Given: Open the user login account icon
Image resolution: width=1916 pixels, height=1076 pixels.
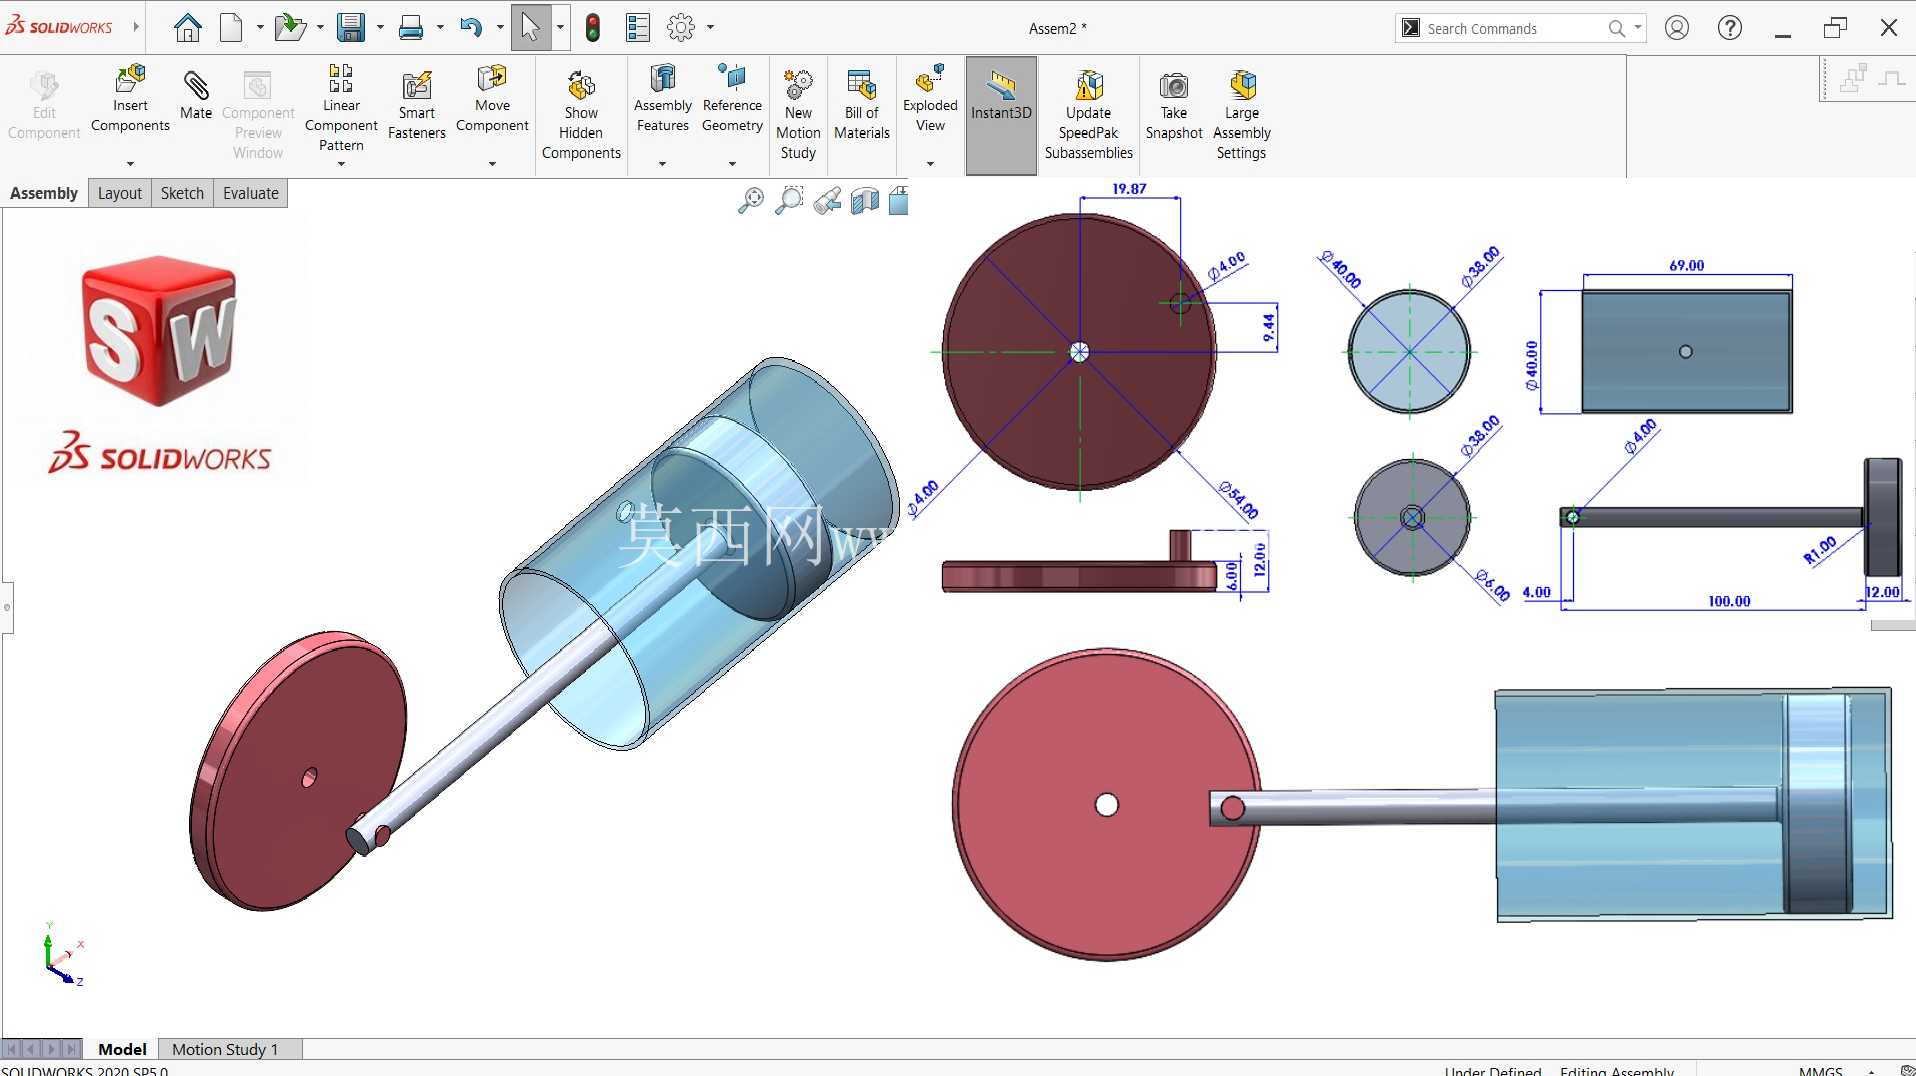Looking at the screenshot, I should (x=1677, y=28).
